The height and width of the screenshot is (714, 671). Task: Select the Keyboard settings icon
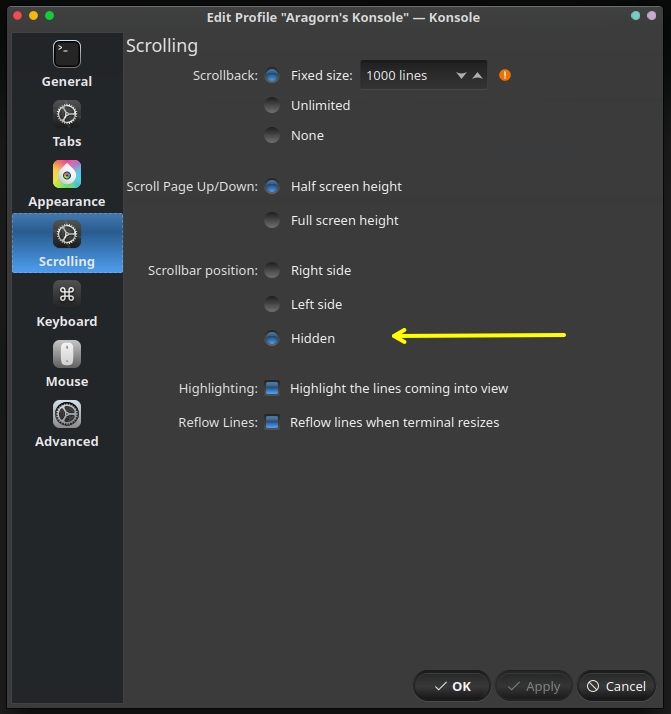click(x=67, y=294)
